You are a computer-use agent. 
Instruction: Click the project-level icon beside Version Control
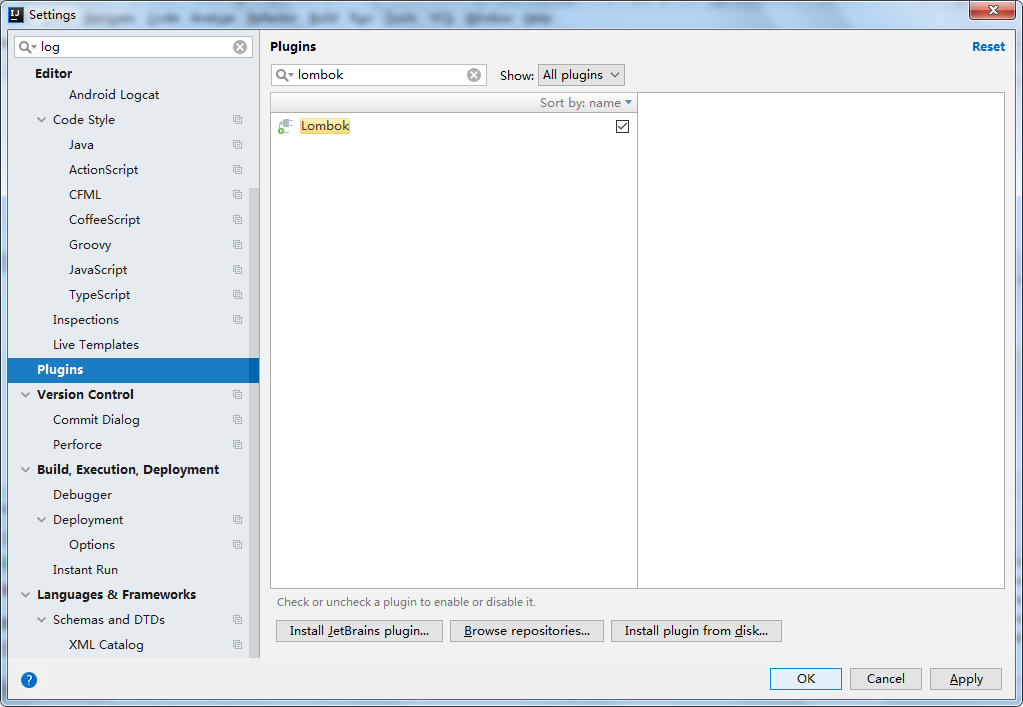point(237,395)
